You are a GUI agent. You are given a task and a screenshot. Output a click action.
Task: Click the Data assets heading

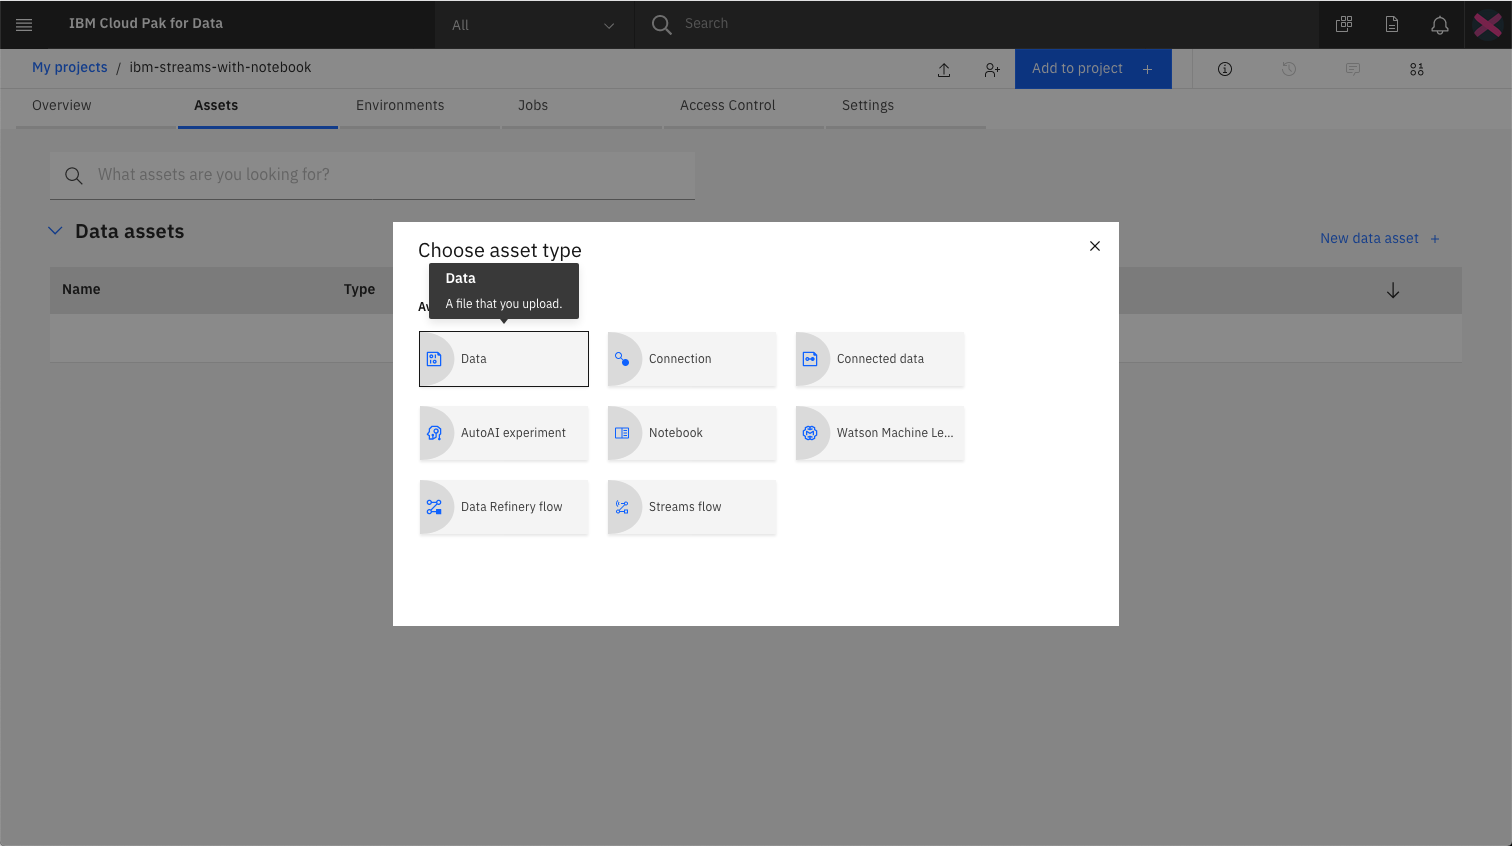(x=130, y=231)
